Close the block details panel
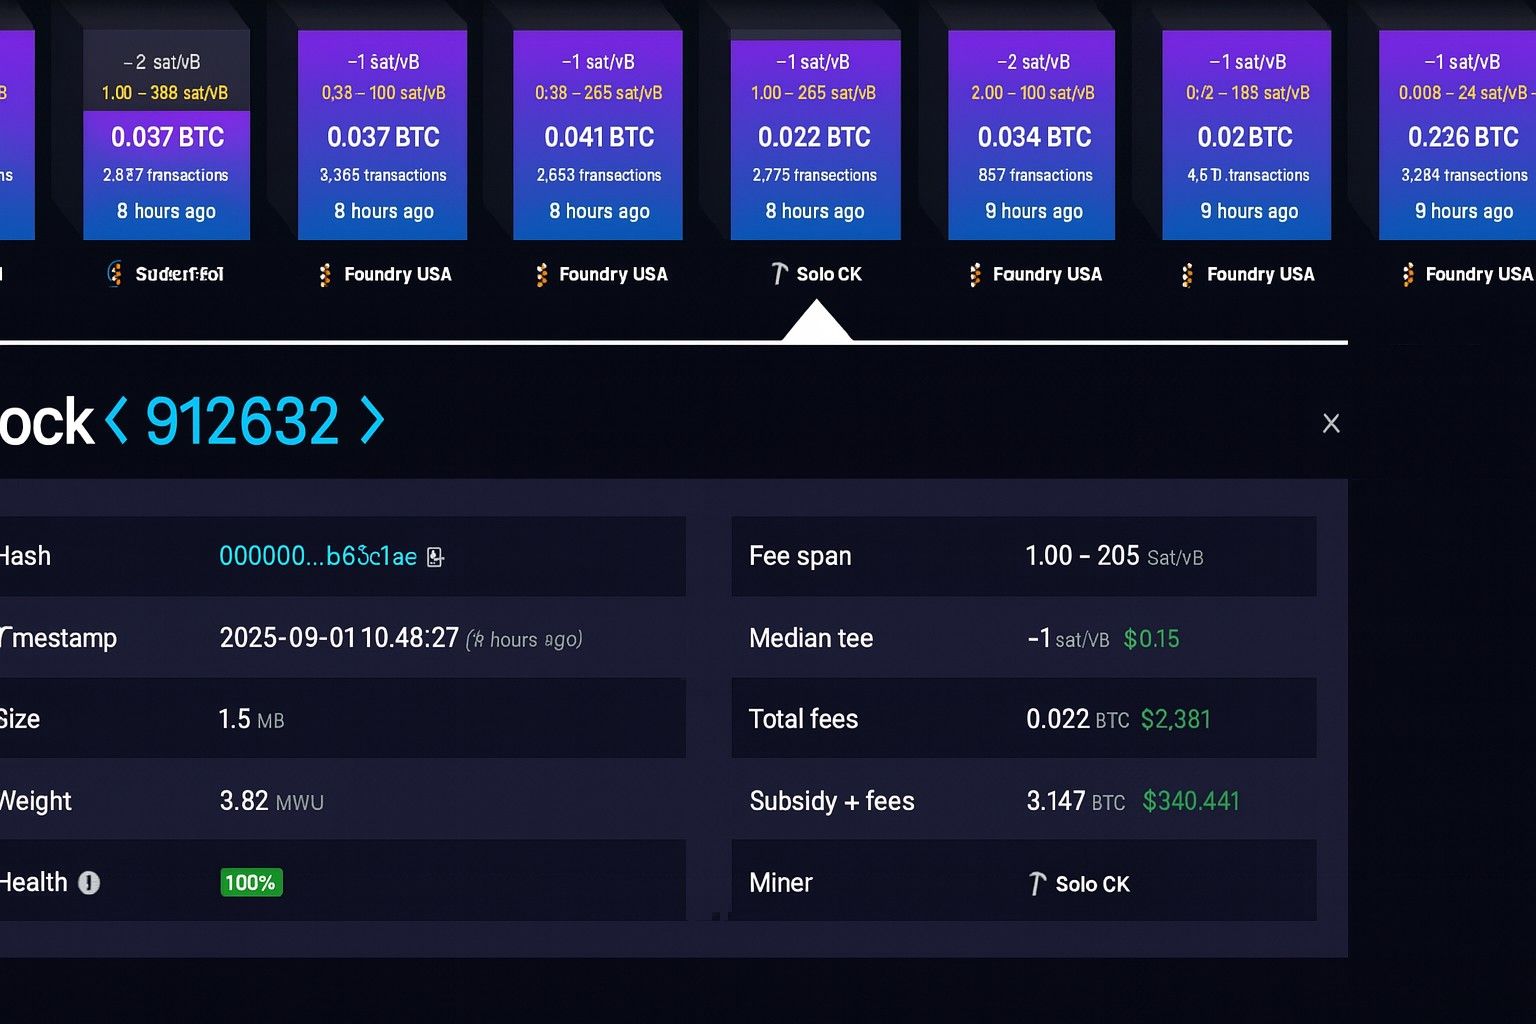The height and width of the screenshot is (1024, 1536). coord(1331,423)
